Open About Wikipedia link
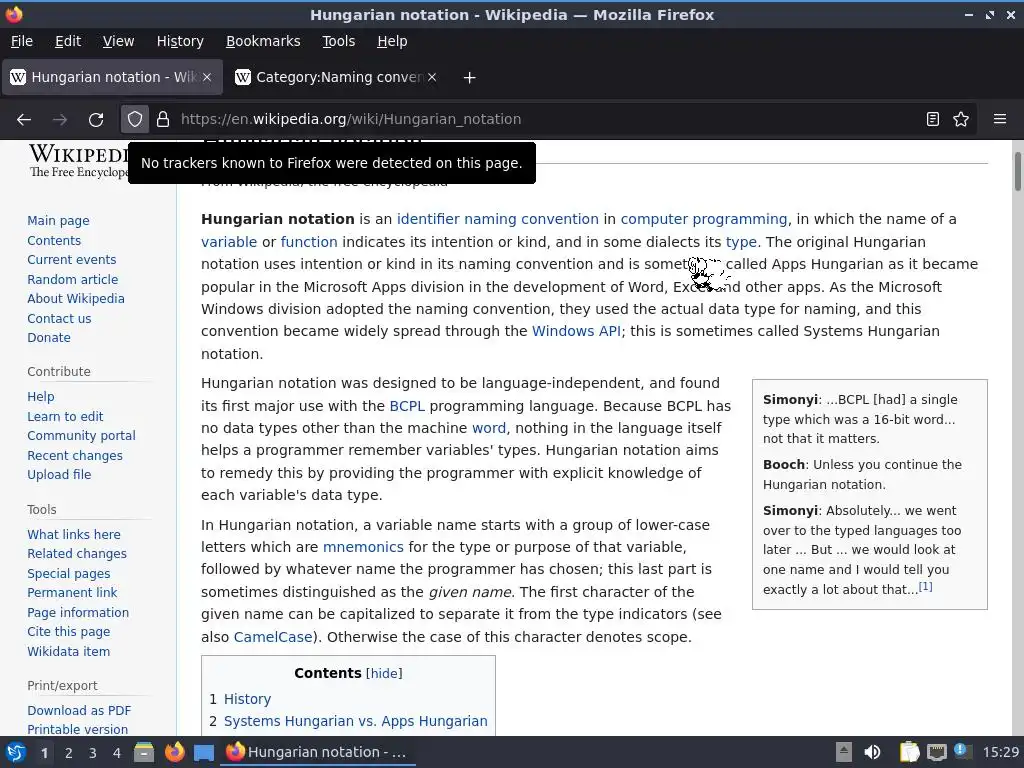This screenshot has height=768, width=1024. tap(76, 298)
